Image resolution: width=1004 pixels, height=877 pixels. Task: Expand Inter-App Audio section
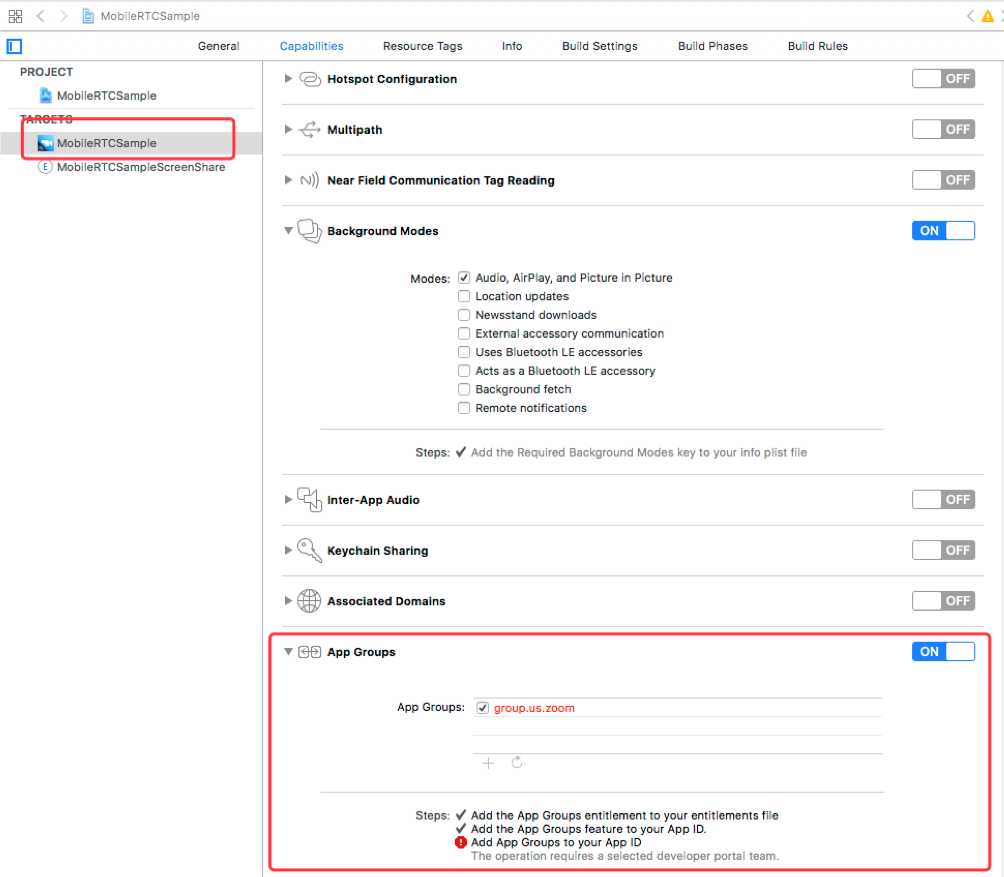tap(288, 499)
